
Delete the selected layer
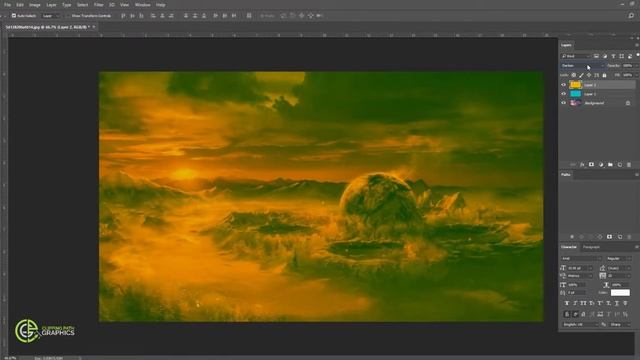pyautogui.click(x=629, y=164)
